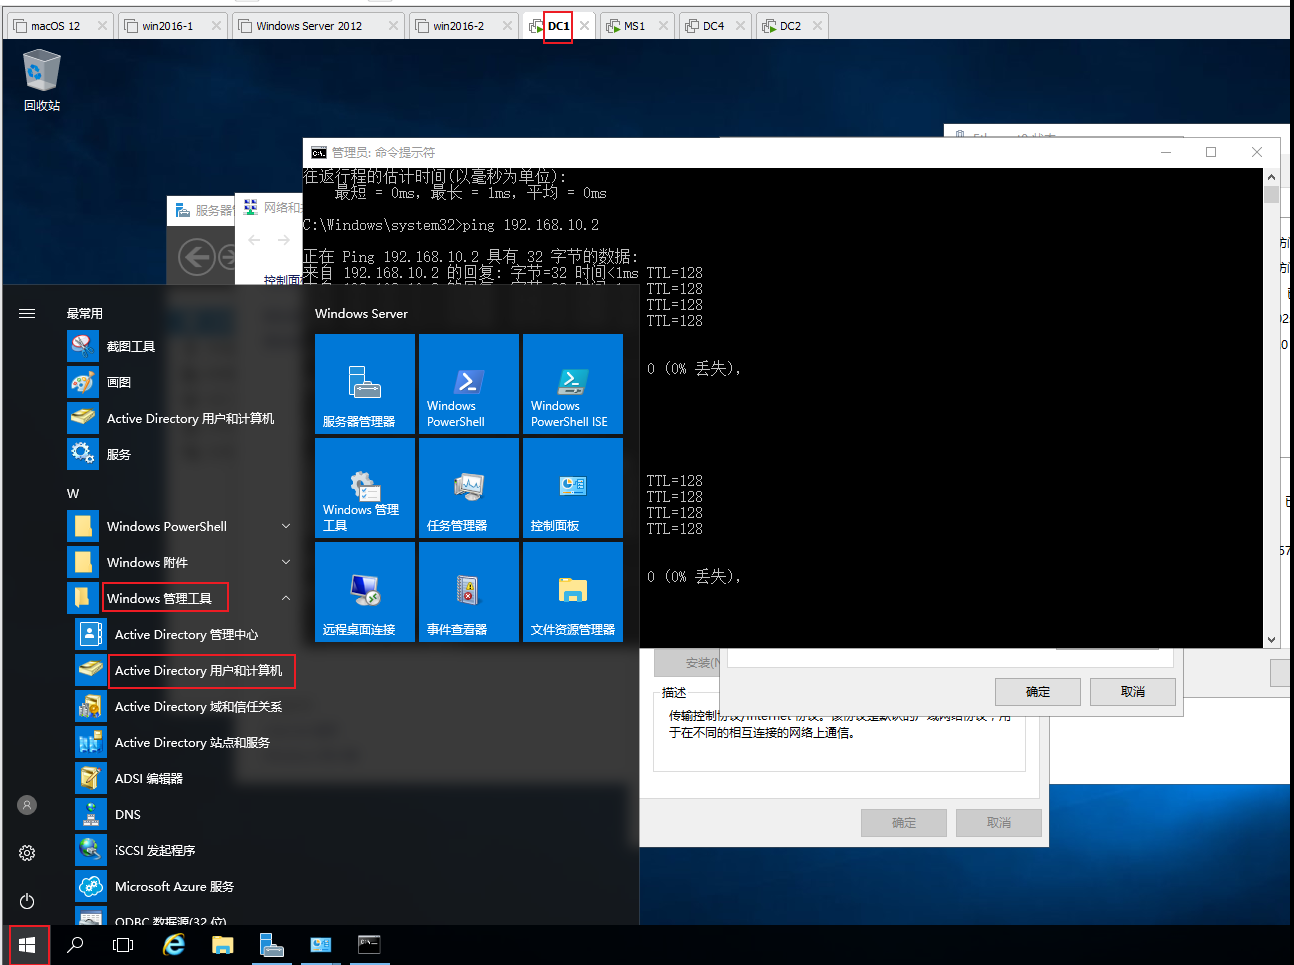Switch to Command Prompt on the taskbar
The image size is (1294, 965).
[x=369, y=945]
